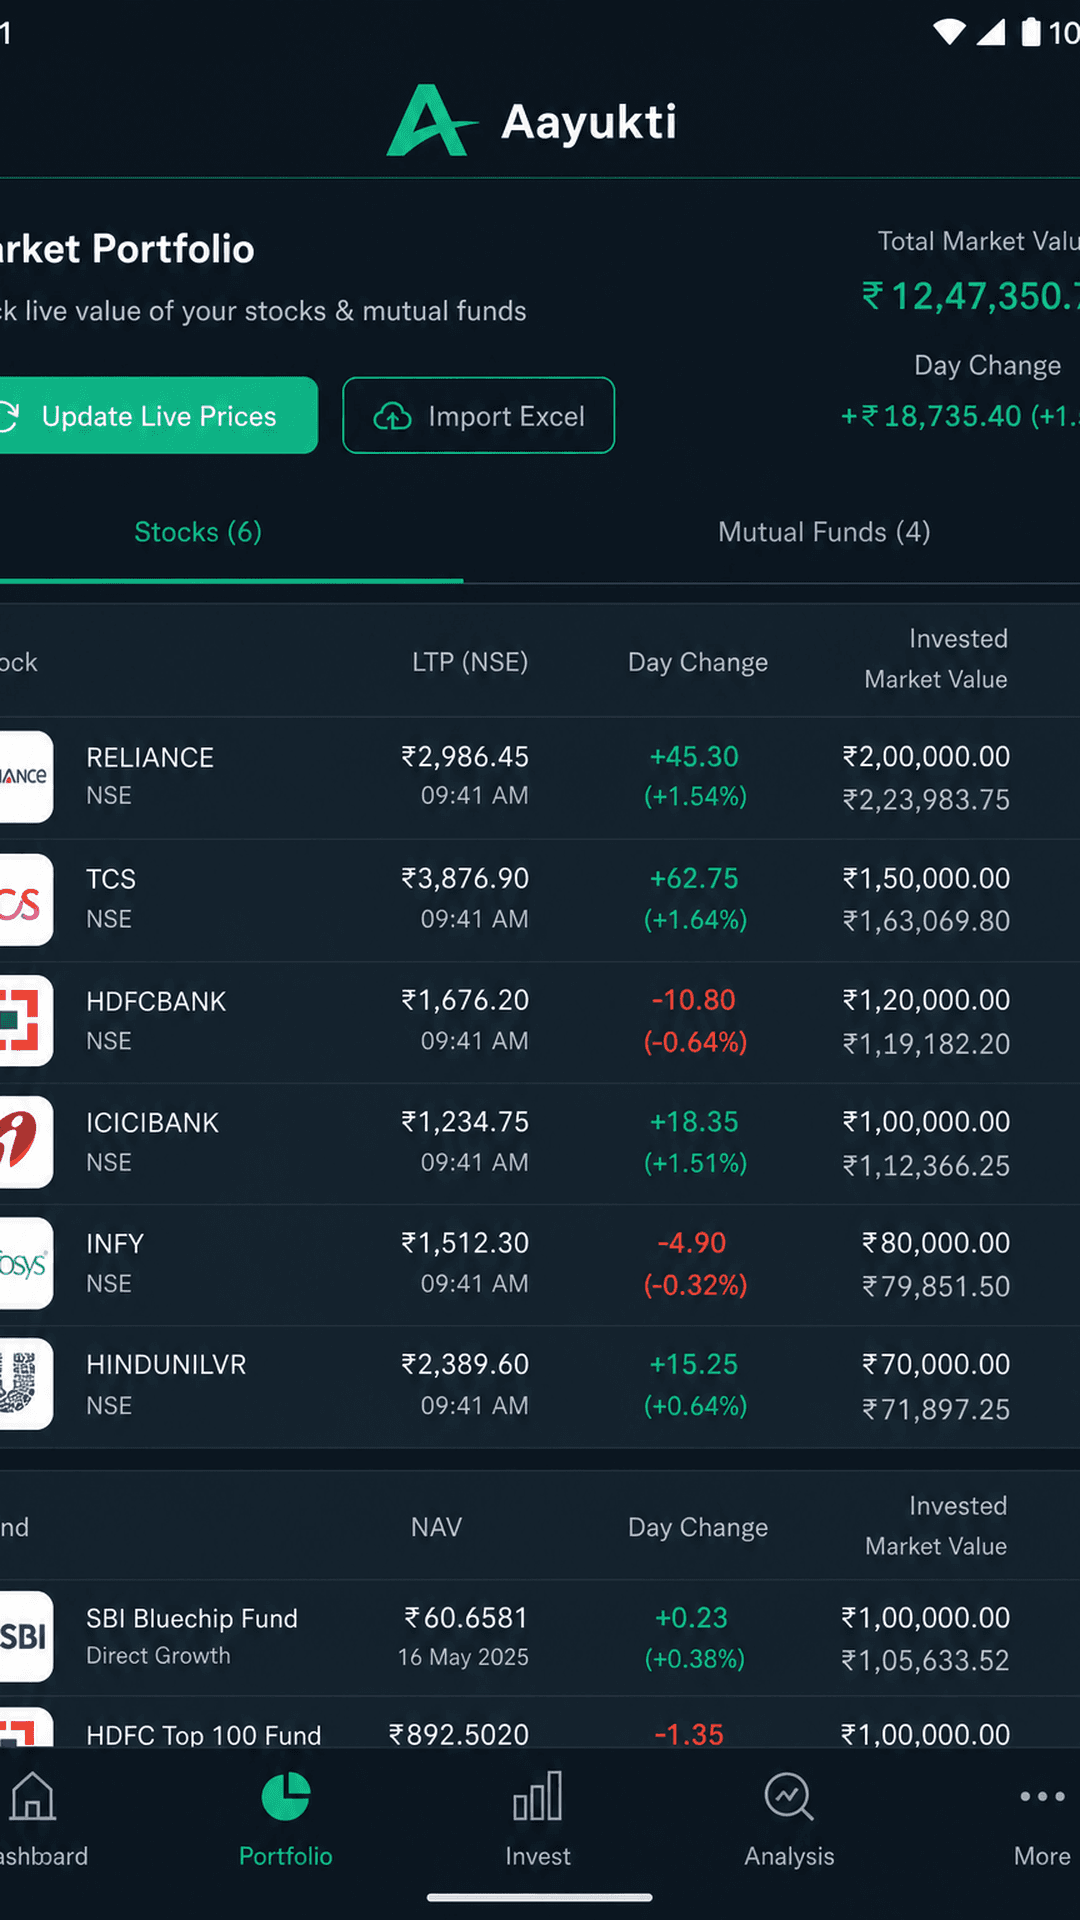The image size is (1080, 1920).
Task: Tap the Infosys logo icon
Action: (x=24, y=1264)
